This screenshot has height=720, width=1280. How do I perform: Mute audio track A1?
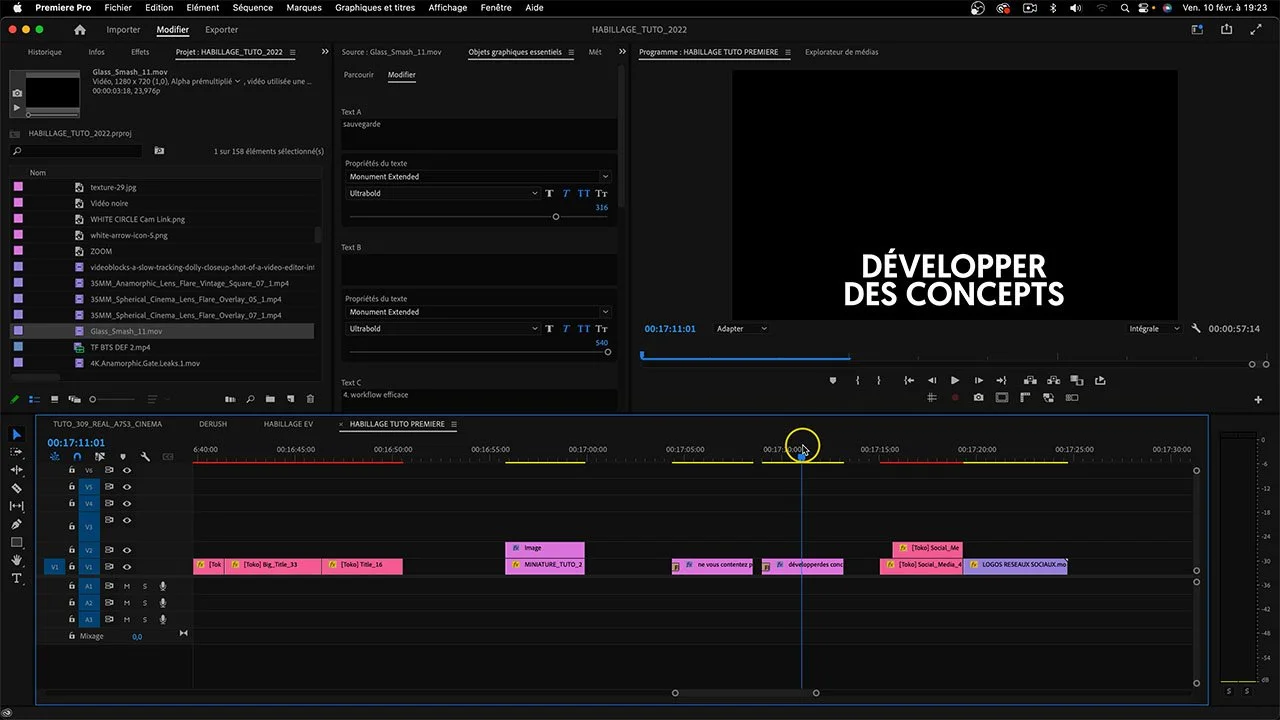tap(127, 586)
